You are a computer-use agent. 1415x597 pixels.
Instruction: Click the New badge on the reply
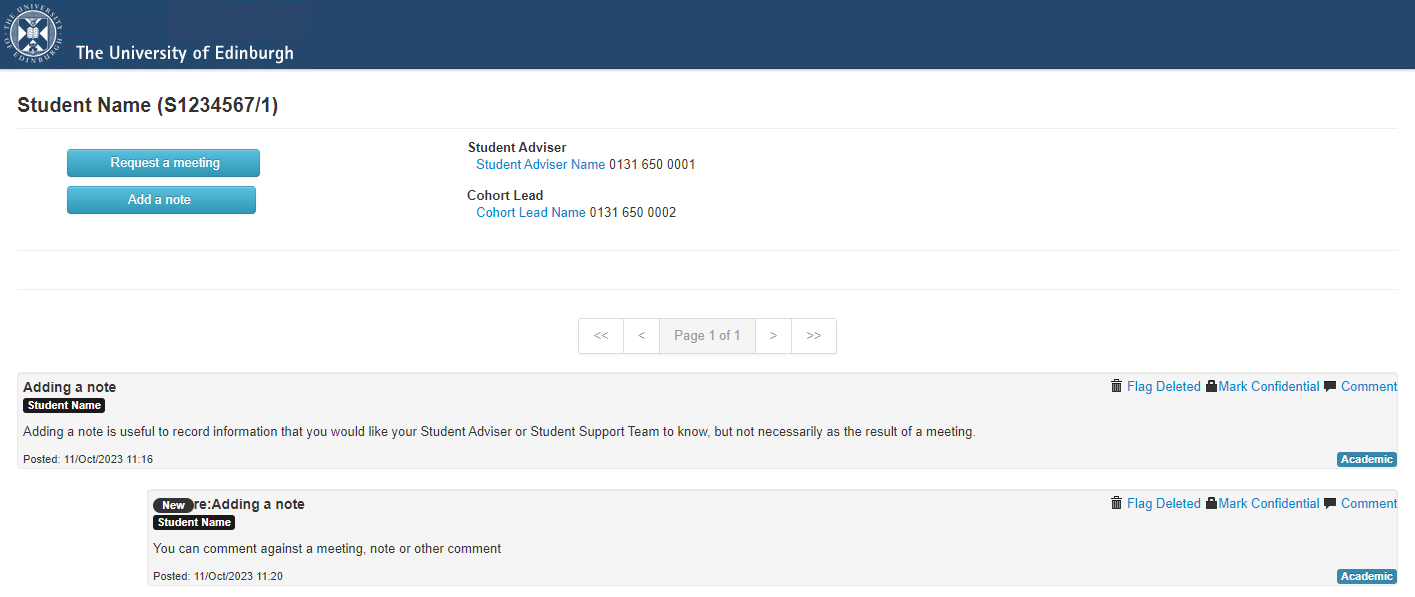(173, 505)
